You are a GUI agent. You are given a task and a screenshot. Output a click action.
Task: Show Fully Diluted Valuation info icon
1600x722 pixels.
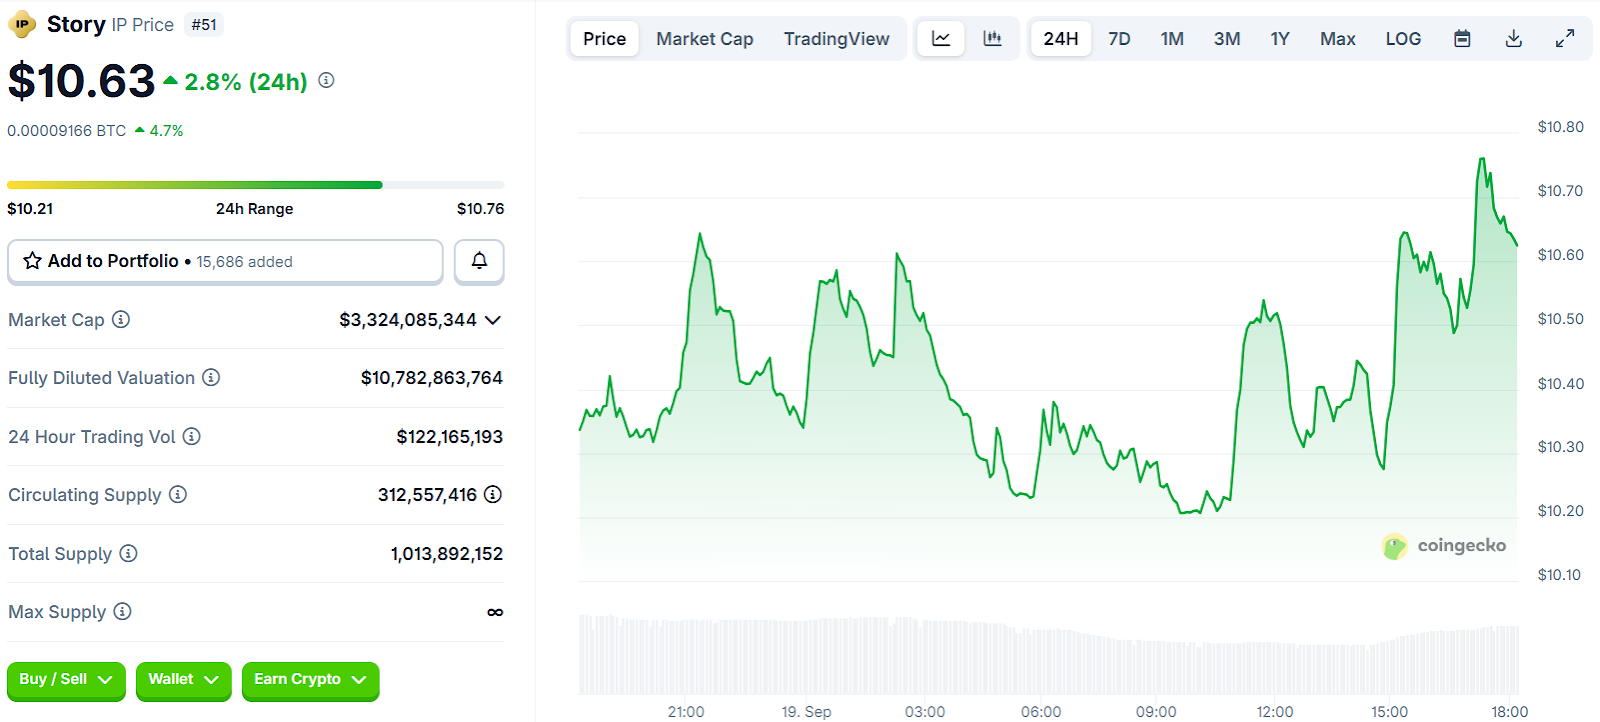coord(211,377)
